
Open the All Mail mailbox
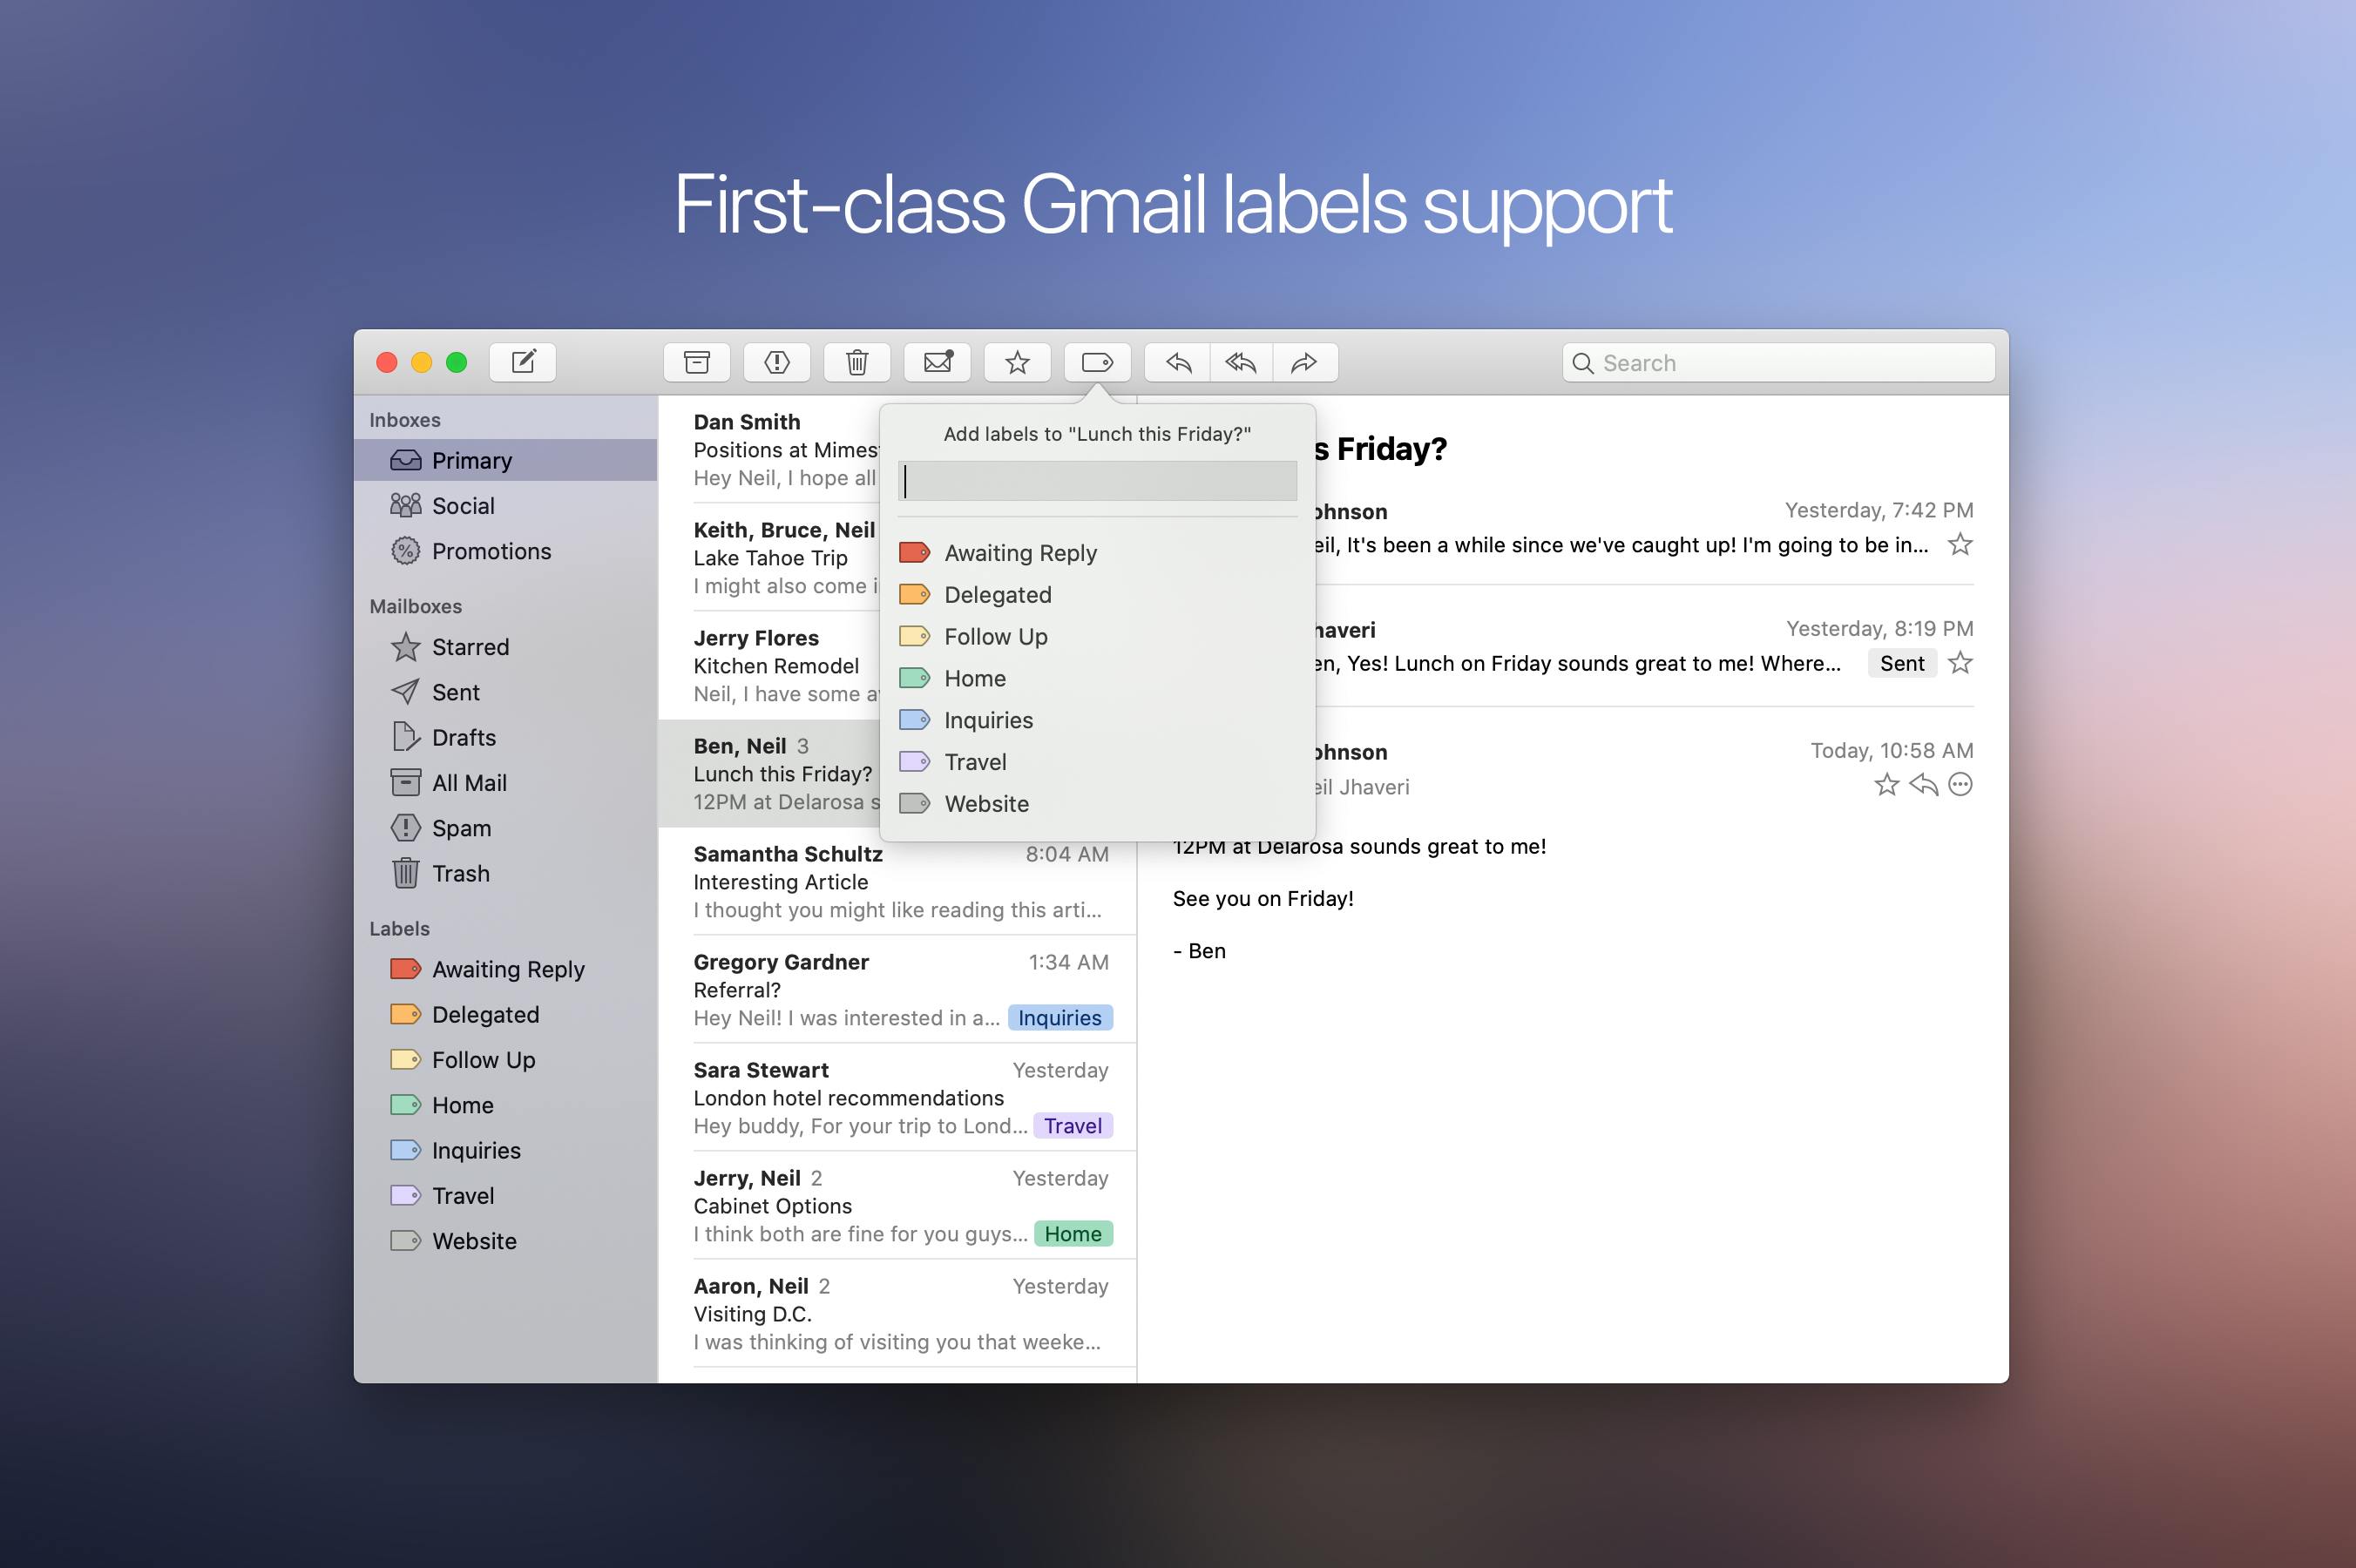(506, 783)
